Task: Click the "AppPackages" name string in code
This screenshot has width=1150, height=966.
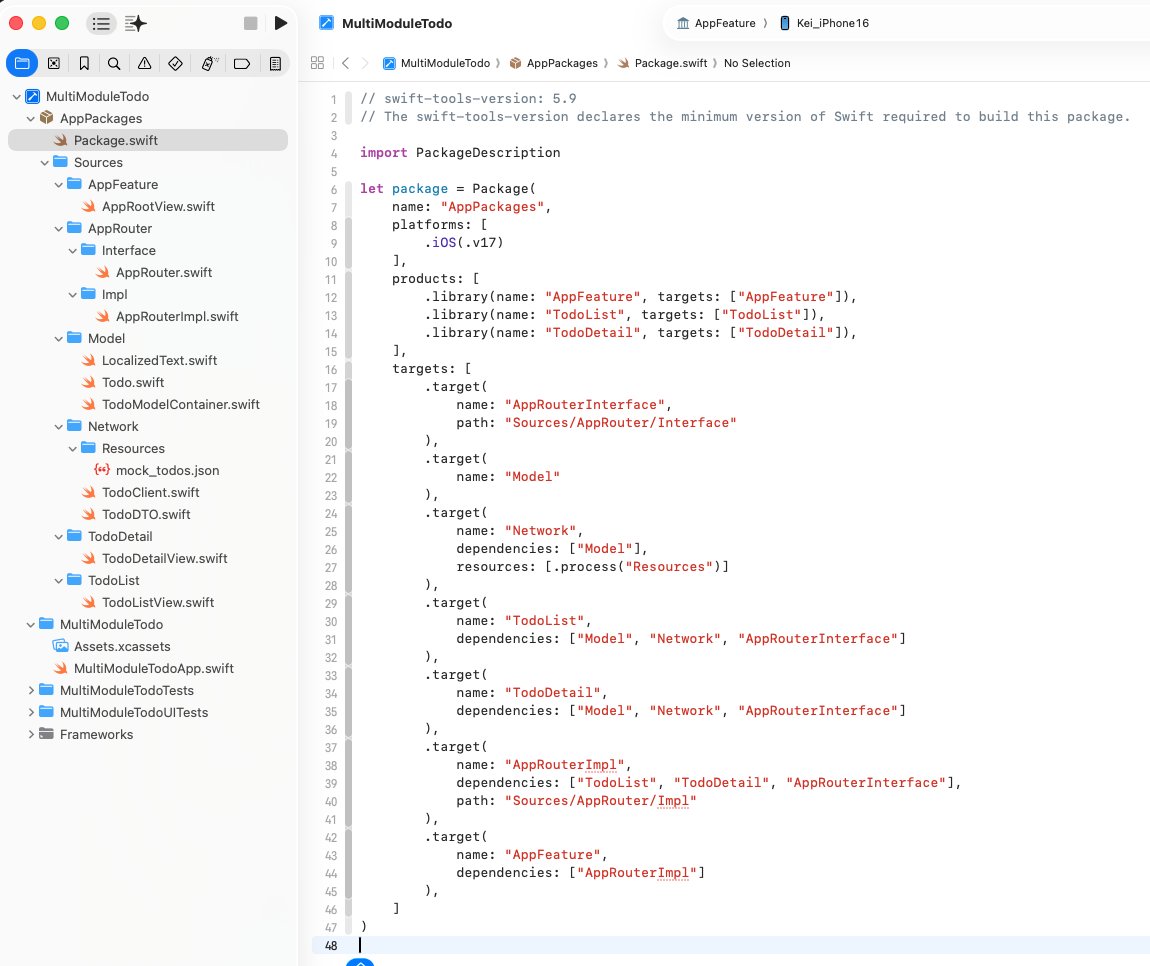Action: (491, 207)
